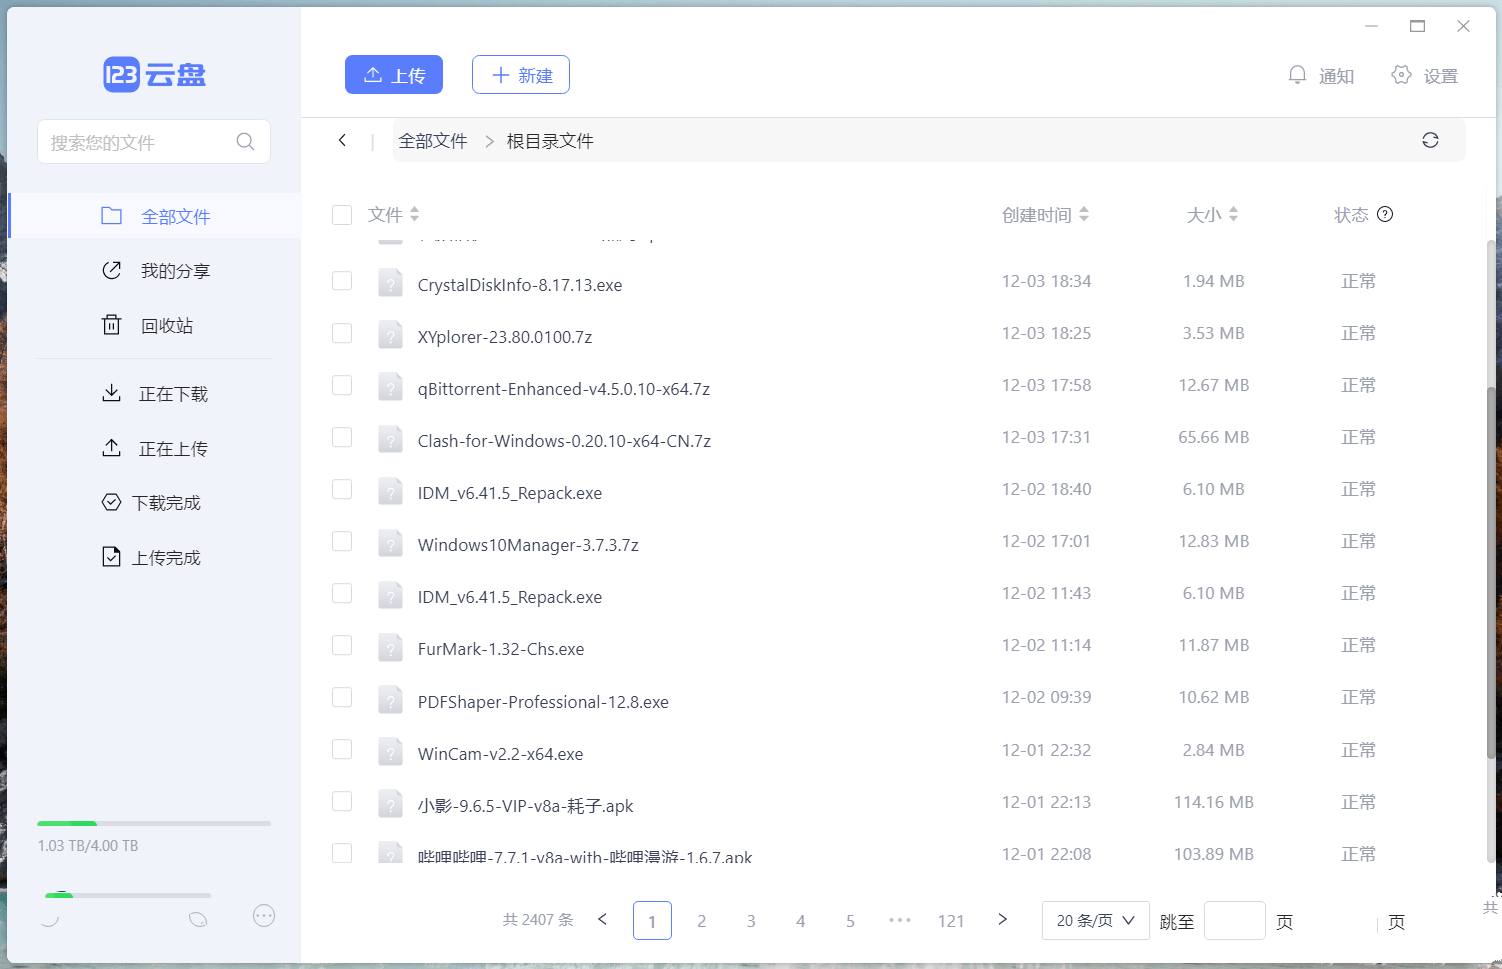
Task: Tick the checkbox for CrystalDiskInfo-8.17.13.exe
Action: click(x=342, y=281)
